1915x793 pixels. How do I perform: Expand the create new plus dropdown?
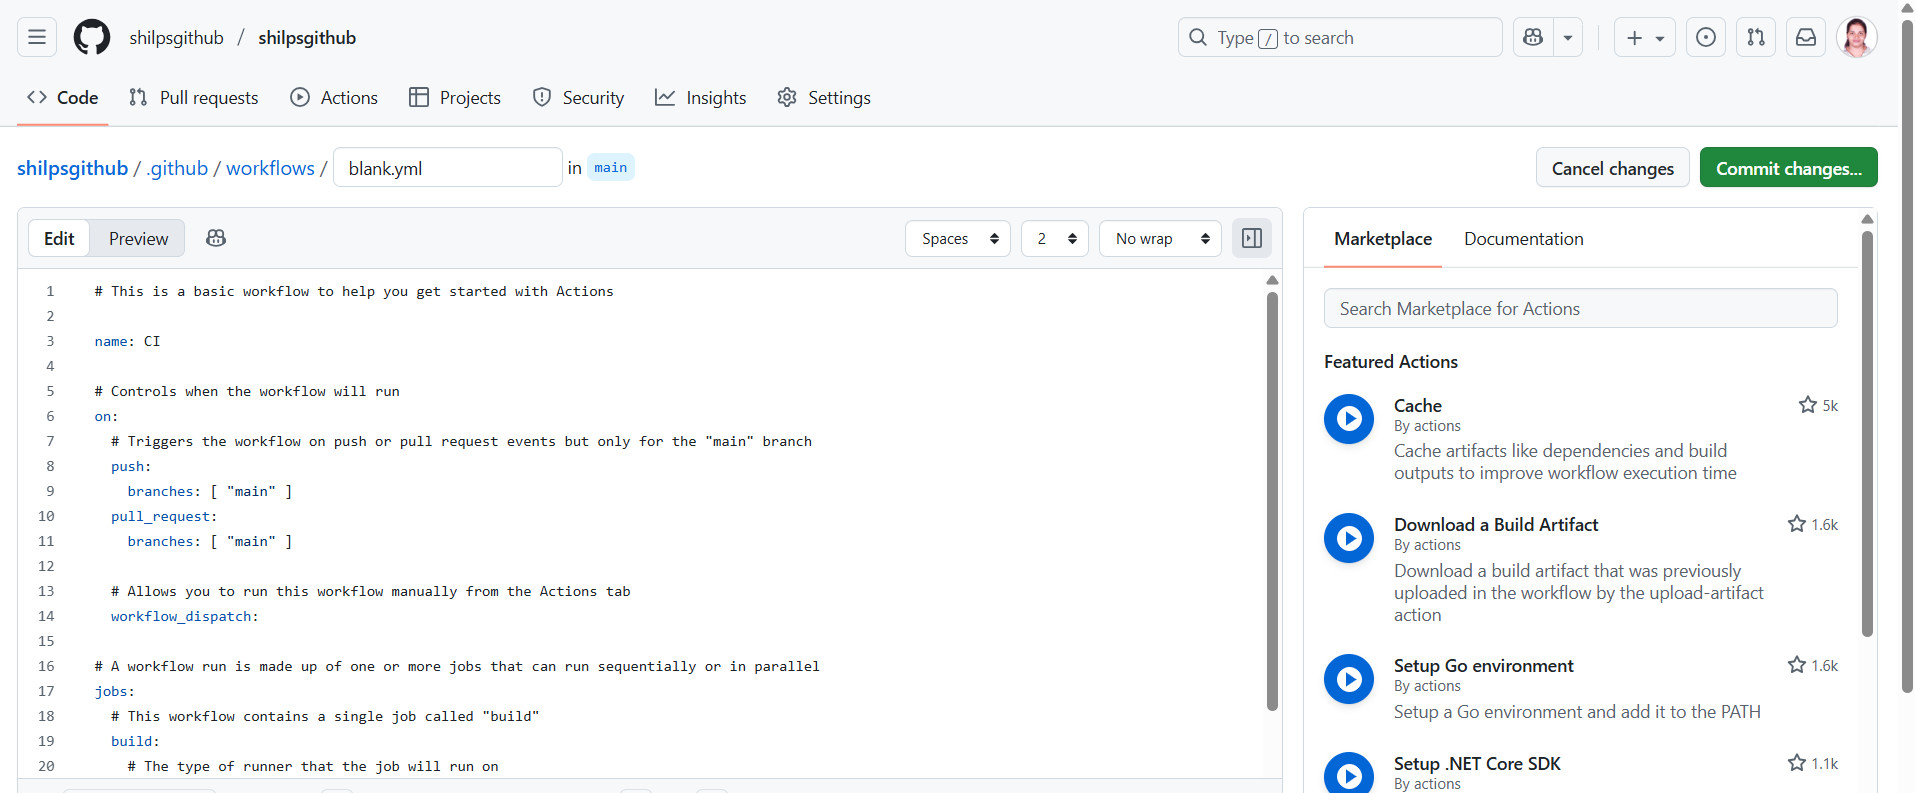coord(1644,38)
